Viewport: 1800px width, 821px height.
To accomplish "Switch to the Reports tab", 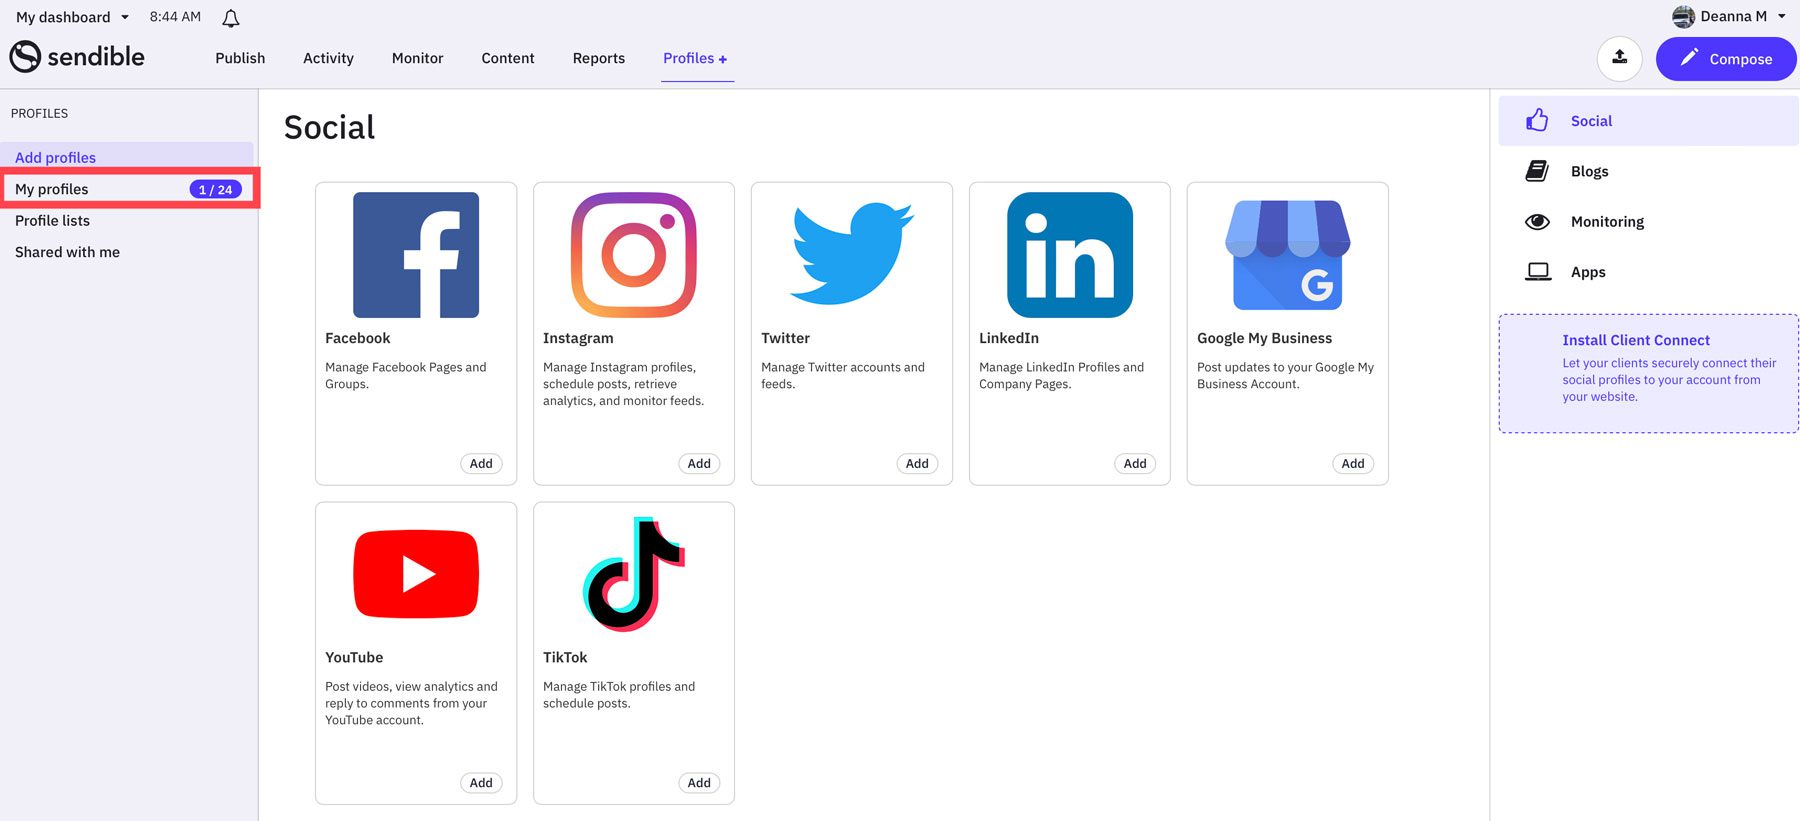I will click(x=598, y=58).
